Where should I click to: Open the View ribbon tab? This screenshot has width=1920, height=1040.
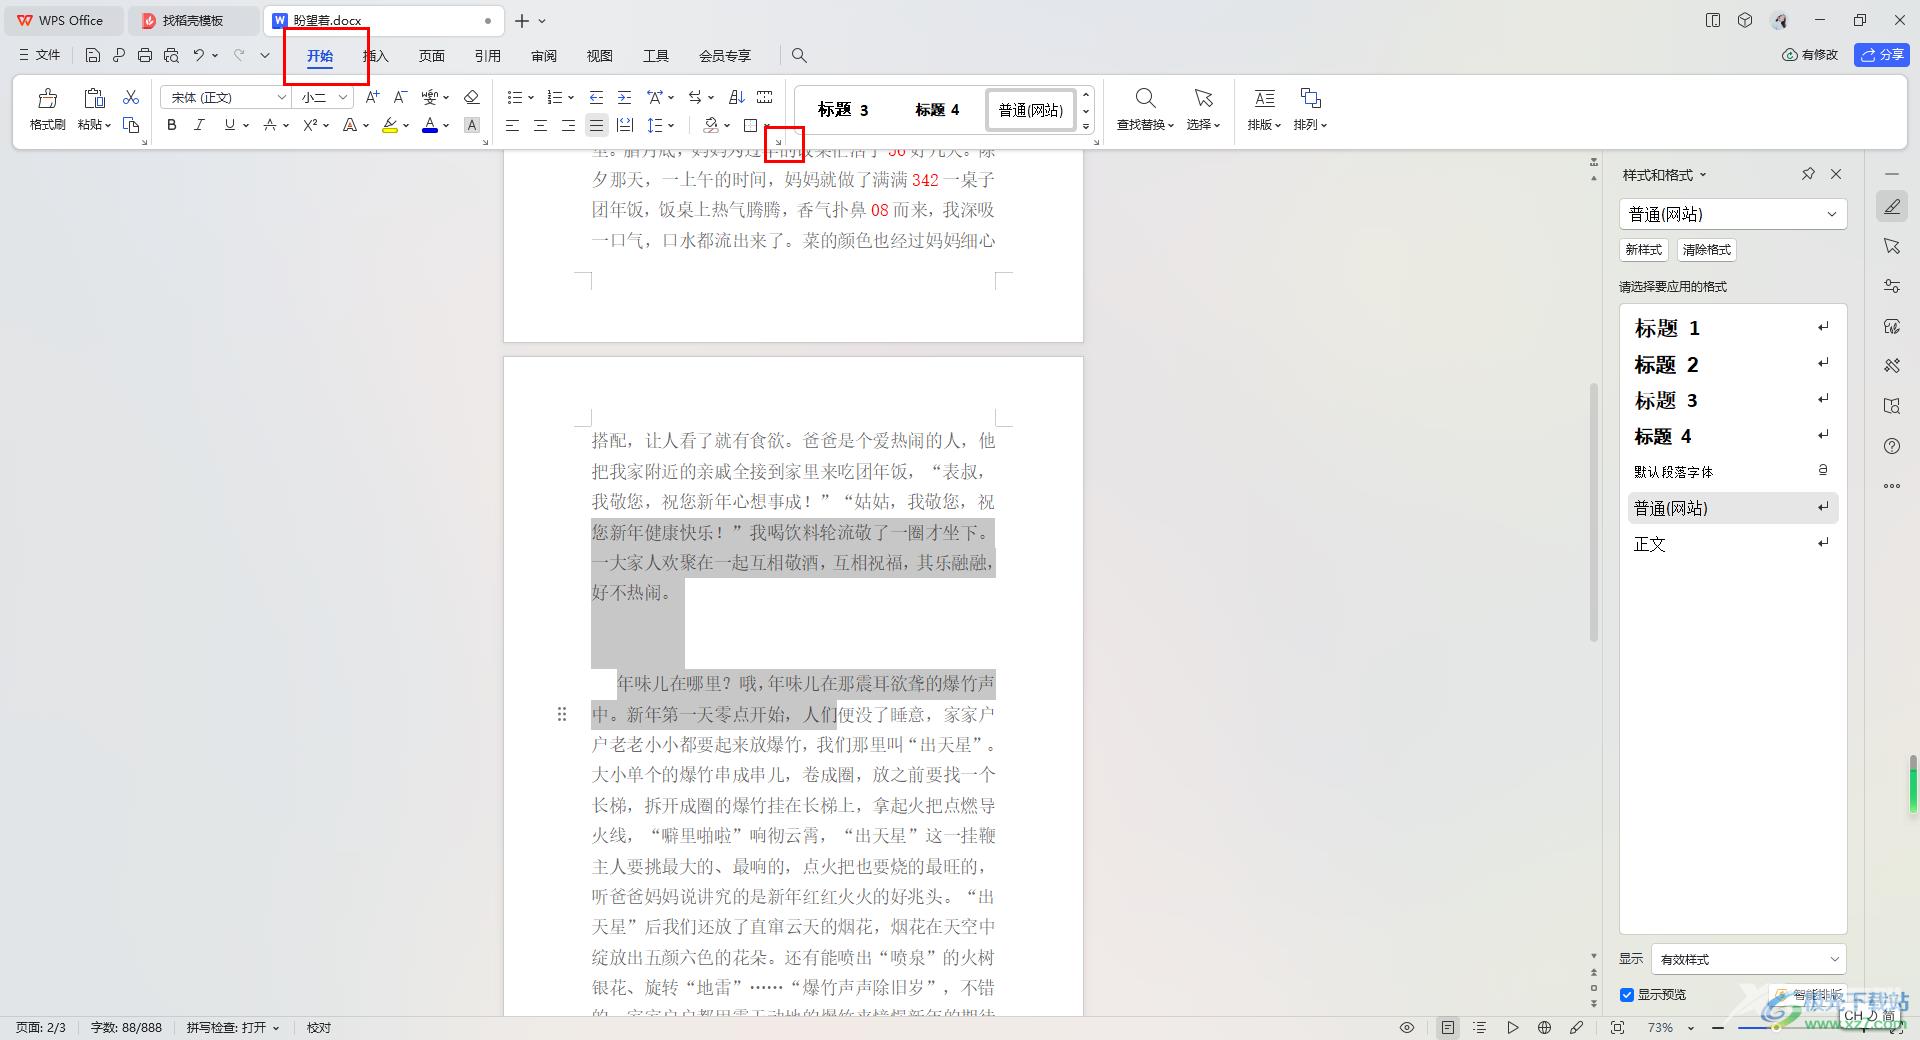599,55
